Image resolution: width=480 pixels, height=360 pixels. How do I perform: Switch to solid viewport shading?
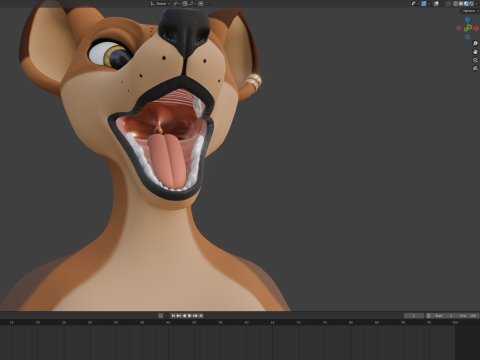click(461, 3)
